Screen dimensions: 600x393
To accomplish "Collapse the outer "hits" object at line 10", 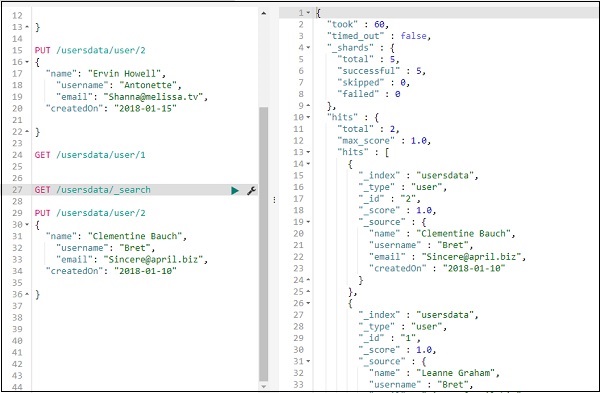I will 308,117.
